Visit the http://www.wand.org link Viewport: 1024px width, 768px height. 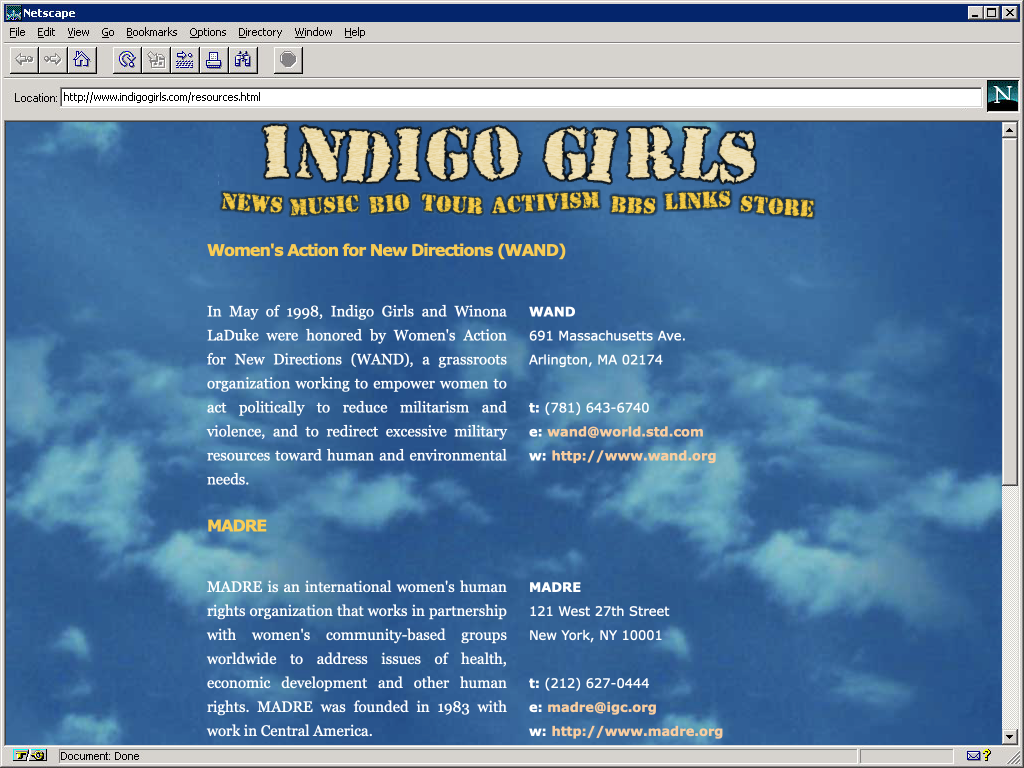tap(633, 455)
